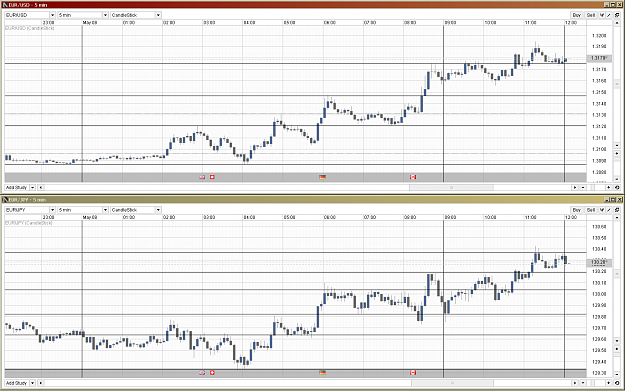Click Canadian flag event marker in EUR/USD chart
Viewport: 625px width, 391px height.
coord(413,177)
